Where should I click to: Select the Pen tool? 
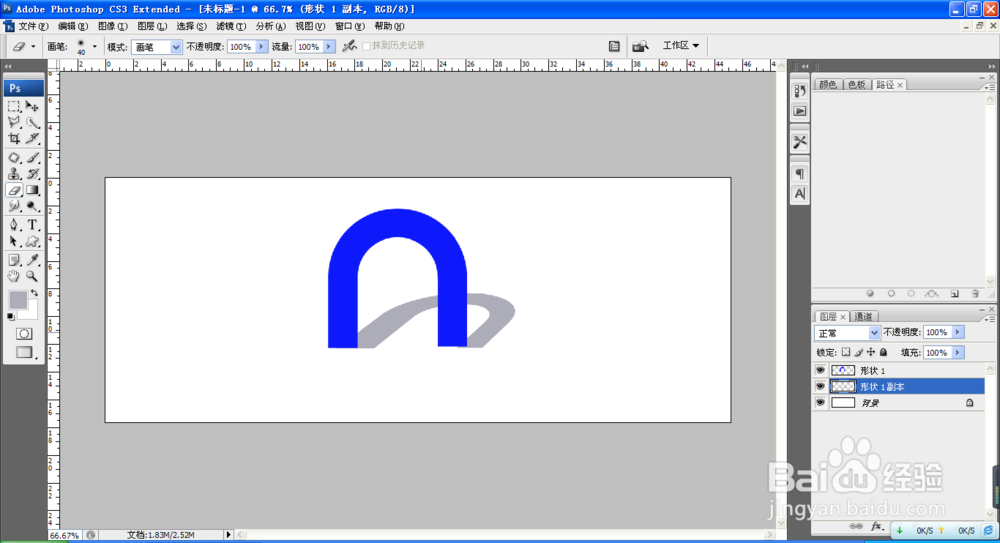[x=14, y=225]
